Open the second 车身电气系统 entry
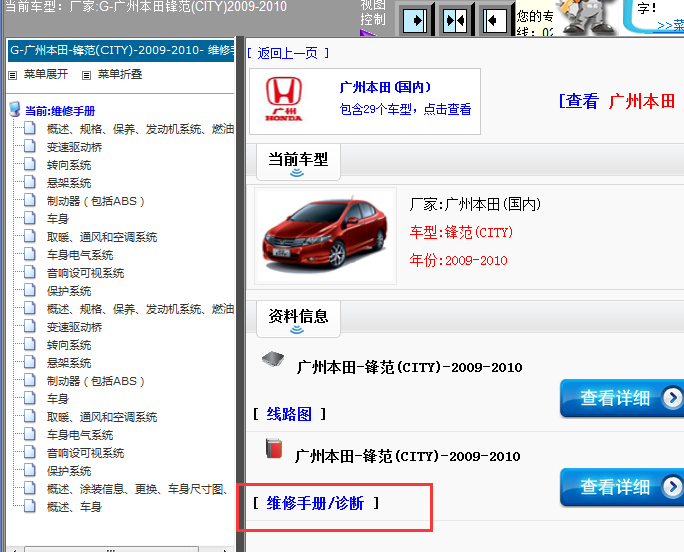Screen dimensions: 684x552 click(80, 435)
